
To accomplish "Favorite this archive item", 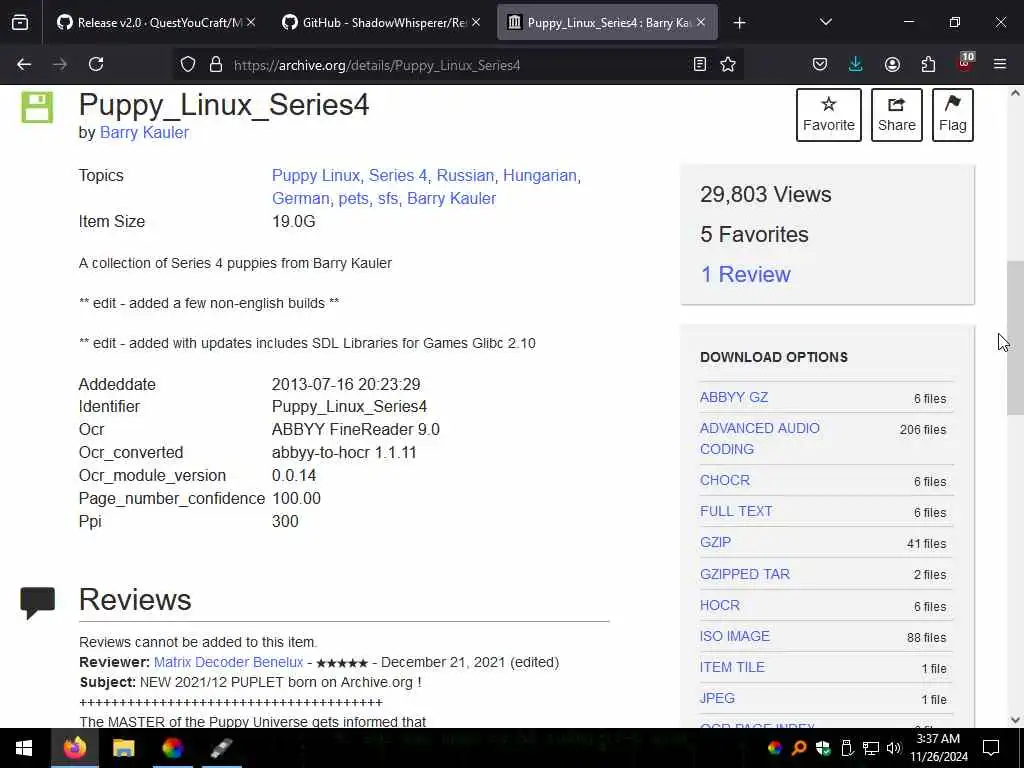I will [828, 115].
